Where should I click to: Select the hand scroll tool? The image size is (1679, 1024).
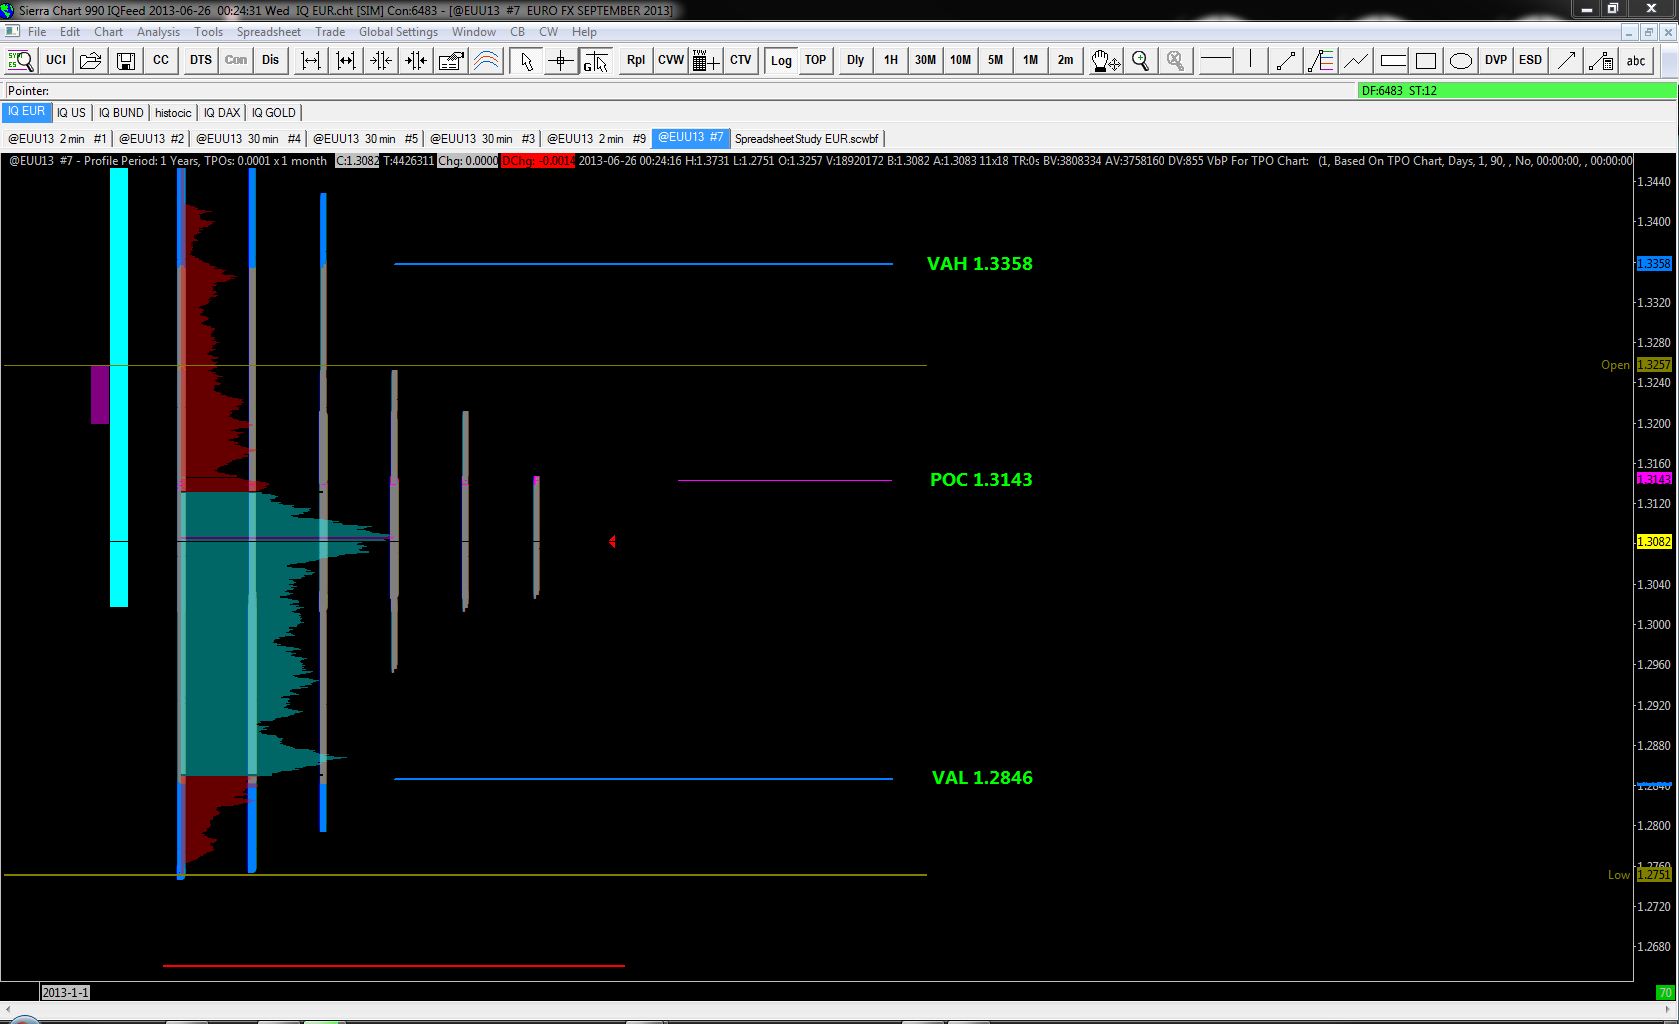[1105, 60]
